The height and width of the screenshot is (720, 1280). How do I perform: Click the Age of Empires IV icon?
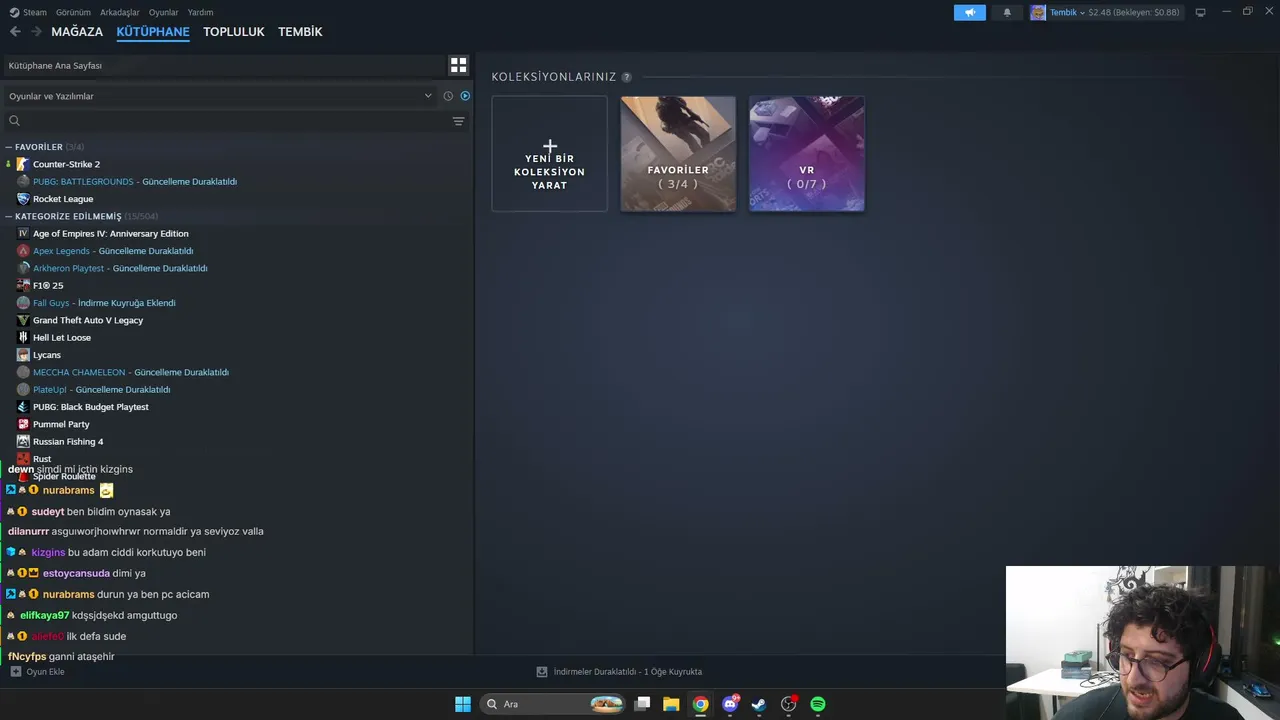pos(23,233)
